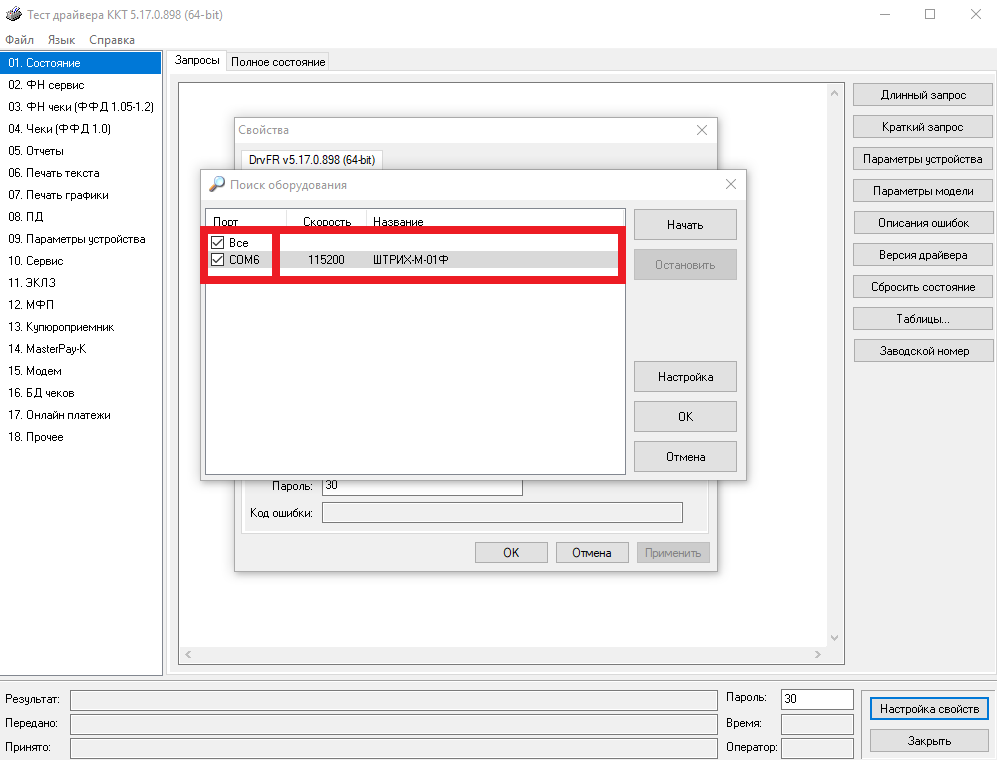Toggle the 'Все' ports checkbox
Viewport: 997px width, 760px height.
[217, 243]
